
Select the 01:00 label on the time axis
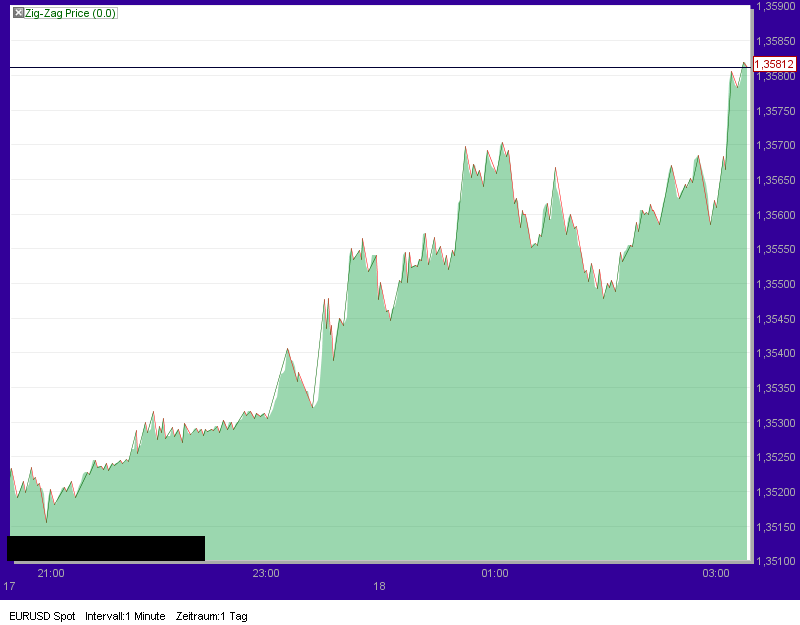(x=495, y=573)
